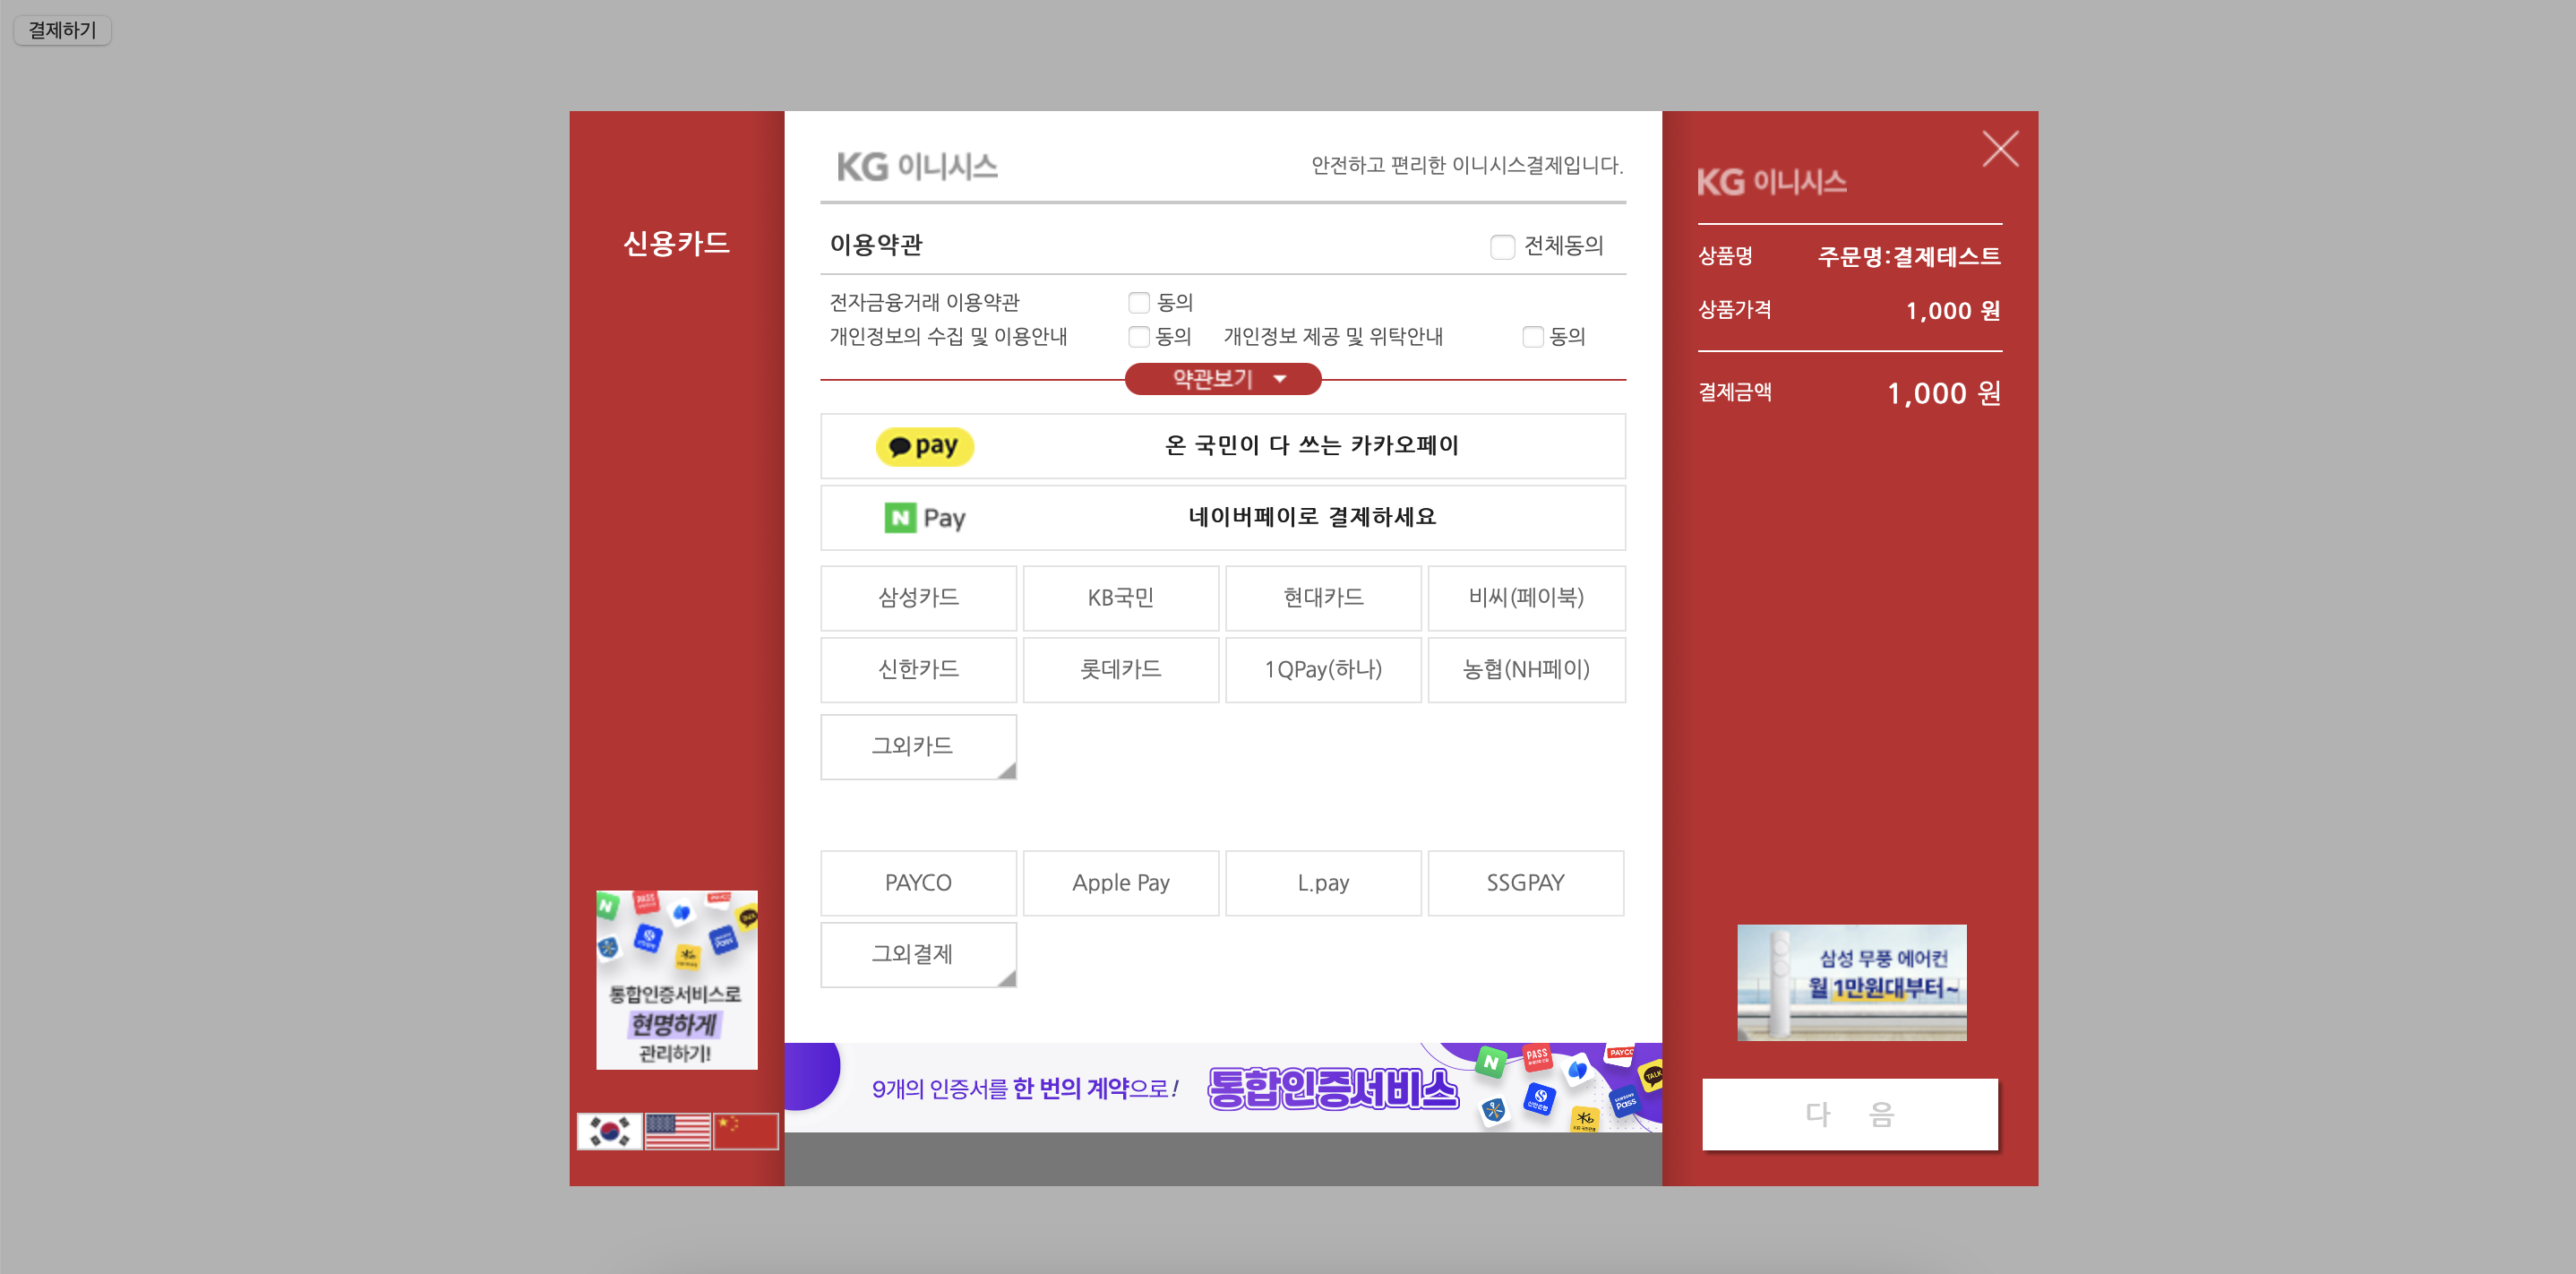Choose 네이버페이로 결제하세요
Image resolution: width=2576 pixels, height=1274 pixels.
pos(1222,518)
